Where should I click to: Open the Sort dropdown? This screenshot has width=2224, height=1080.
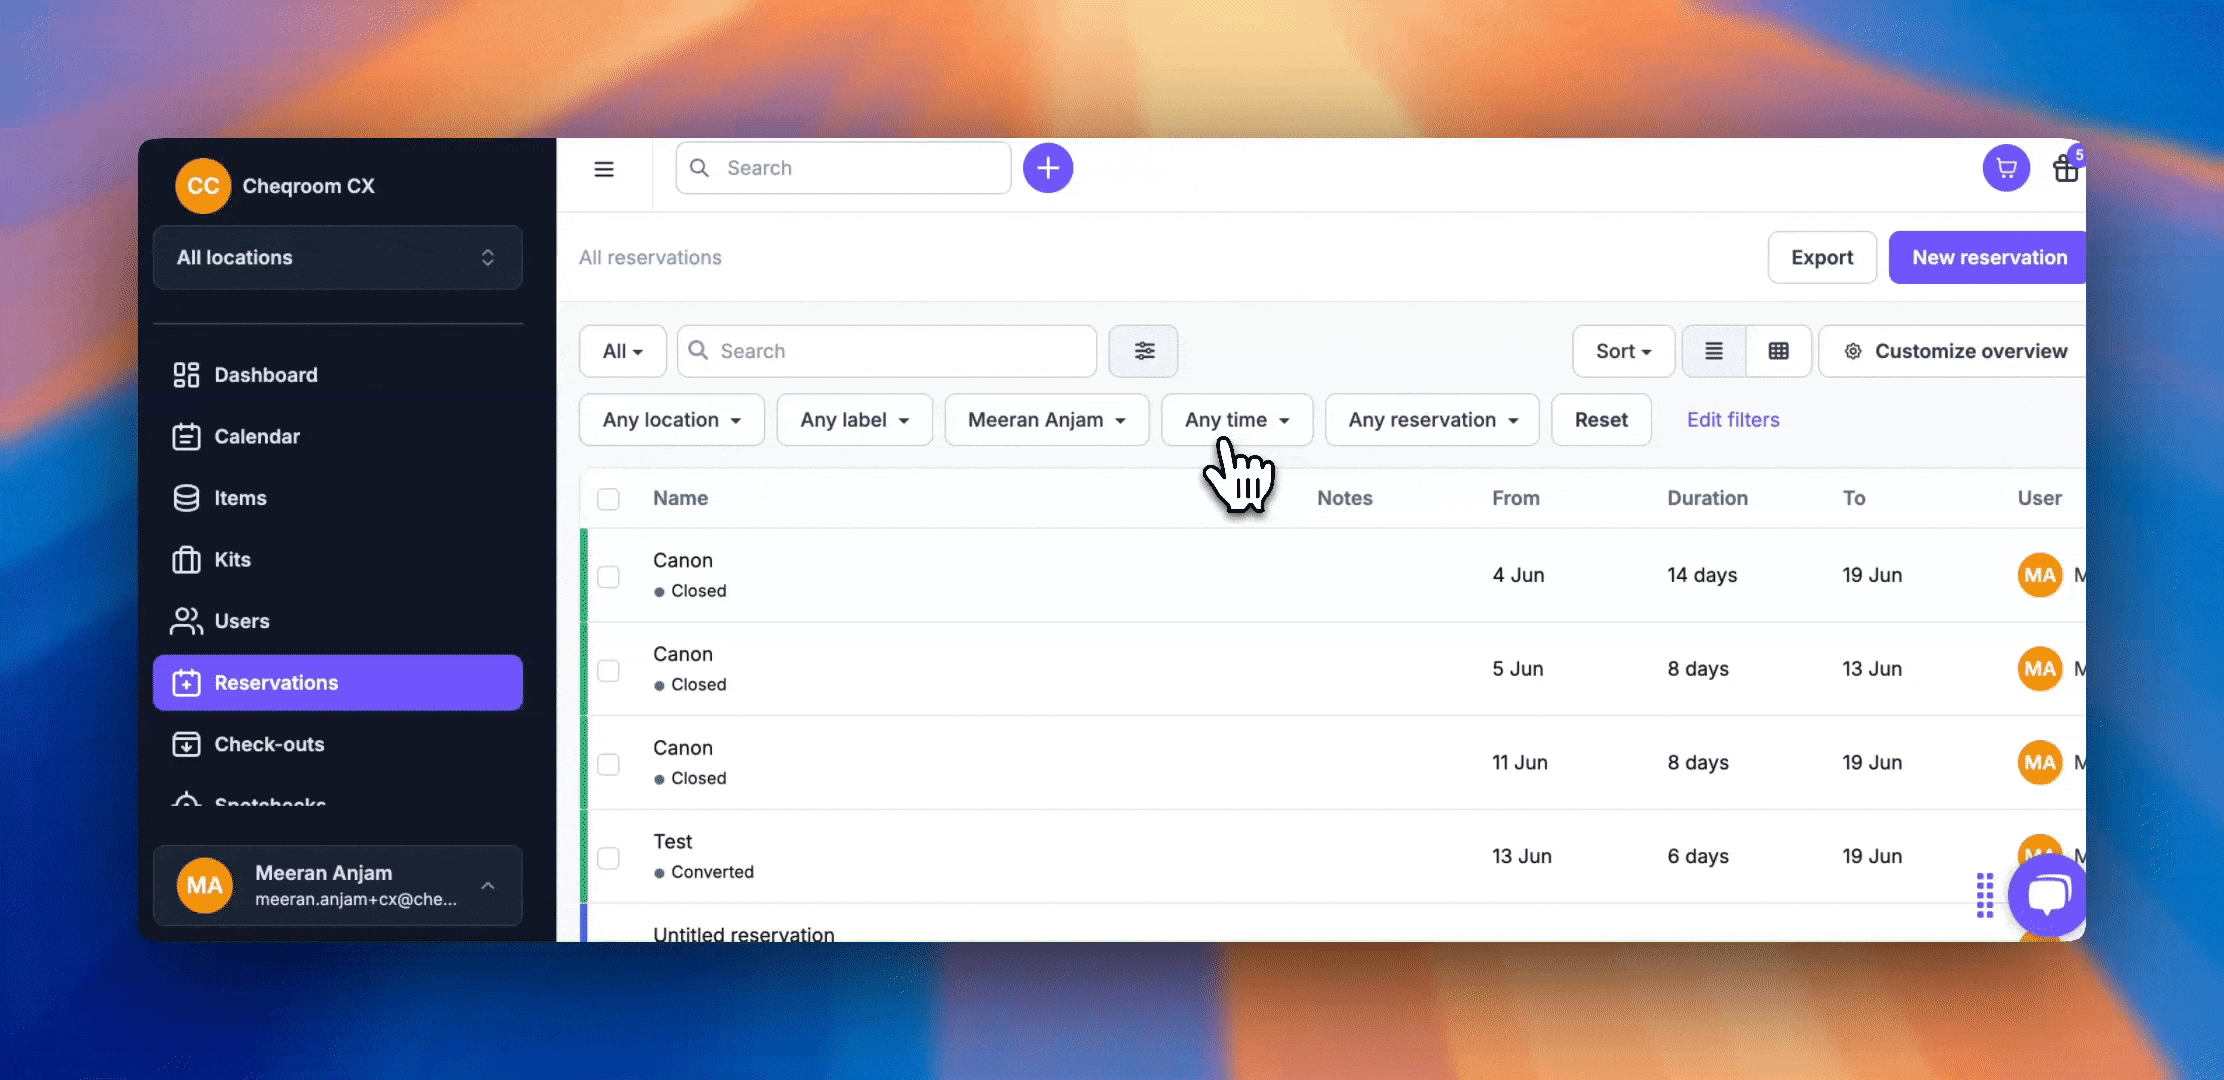click(x=1623, y=351)
